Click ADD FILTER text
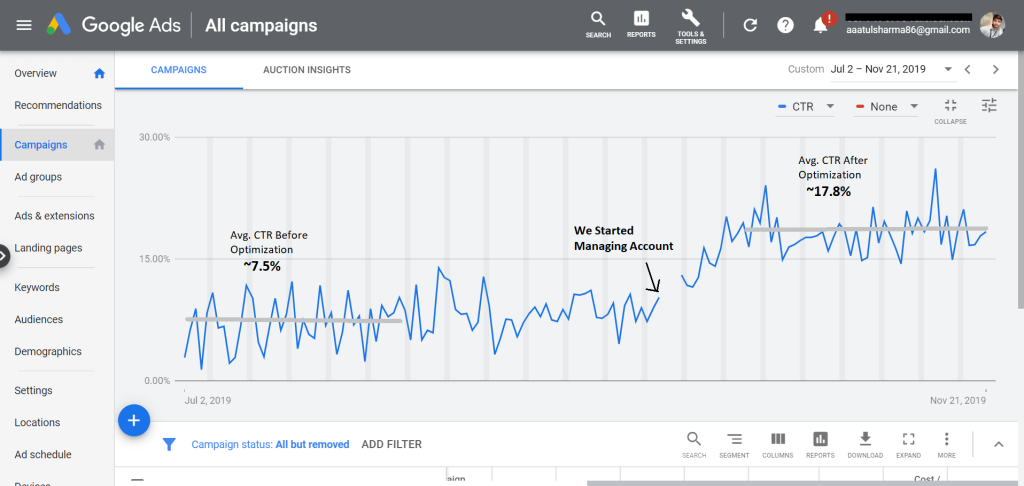This screenshot has height=486, width=1024. 391,444
